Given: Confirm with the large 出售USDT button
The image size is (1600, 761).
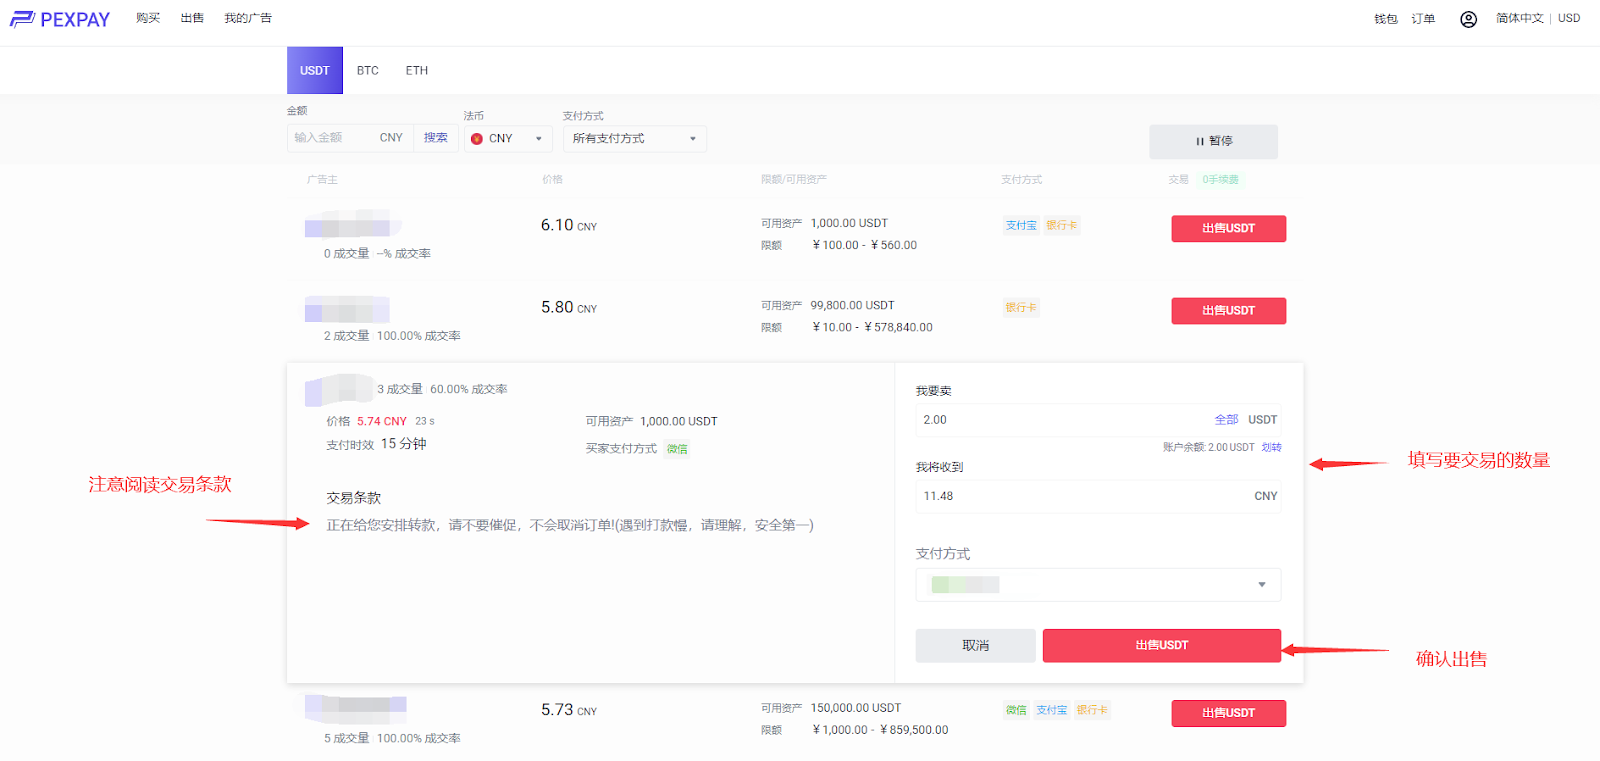Looking at the screenshot, I should [1161, 646].
